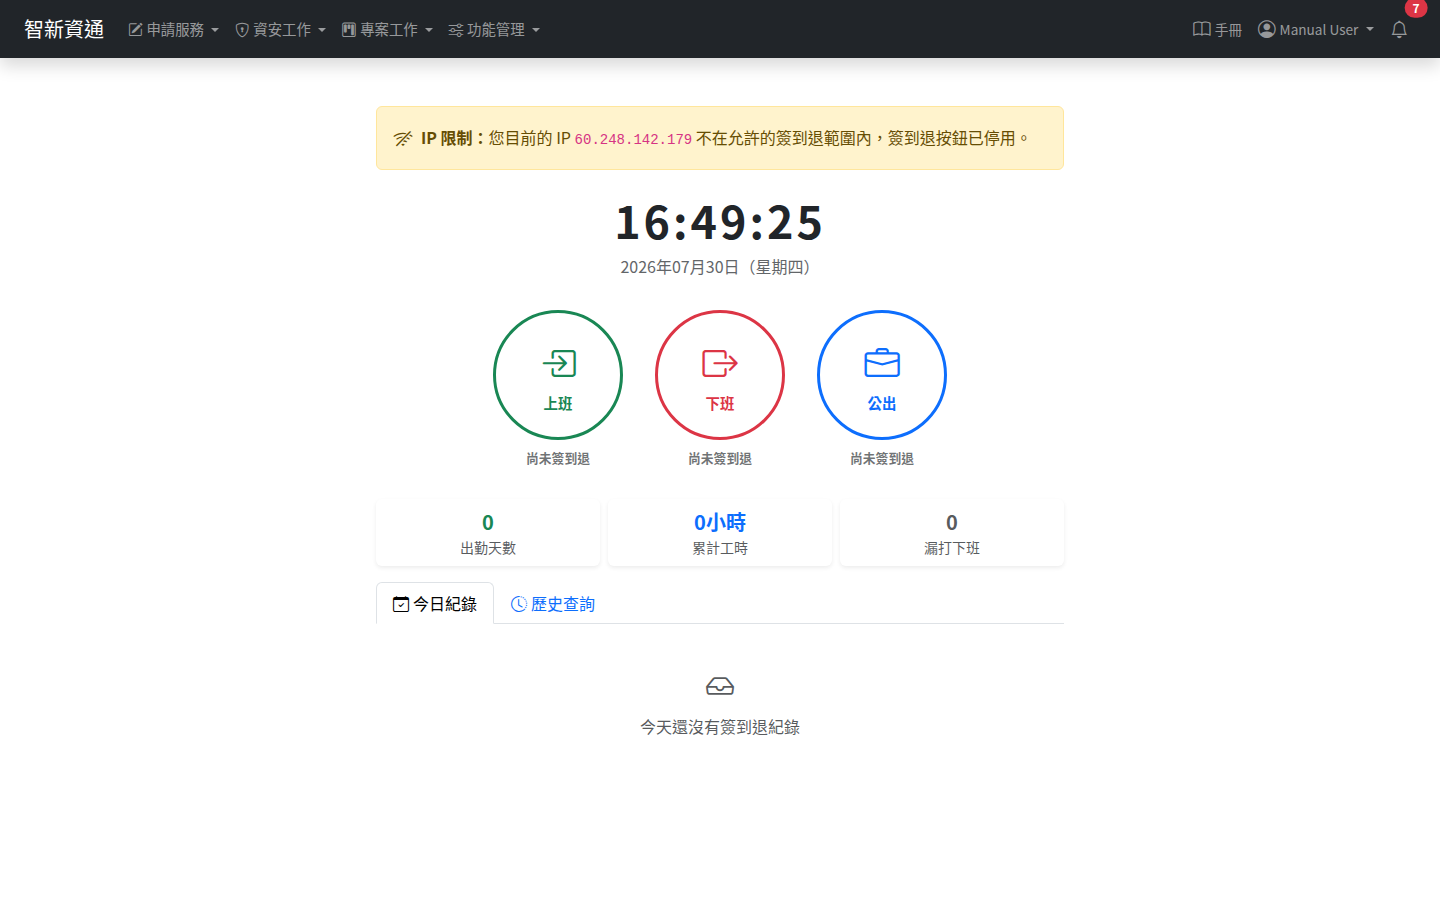Image resolution: width=1440 pixels, height=900 pixels.
Task: Click the empty inbox icon
Action: 720,686
